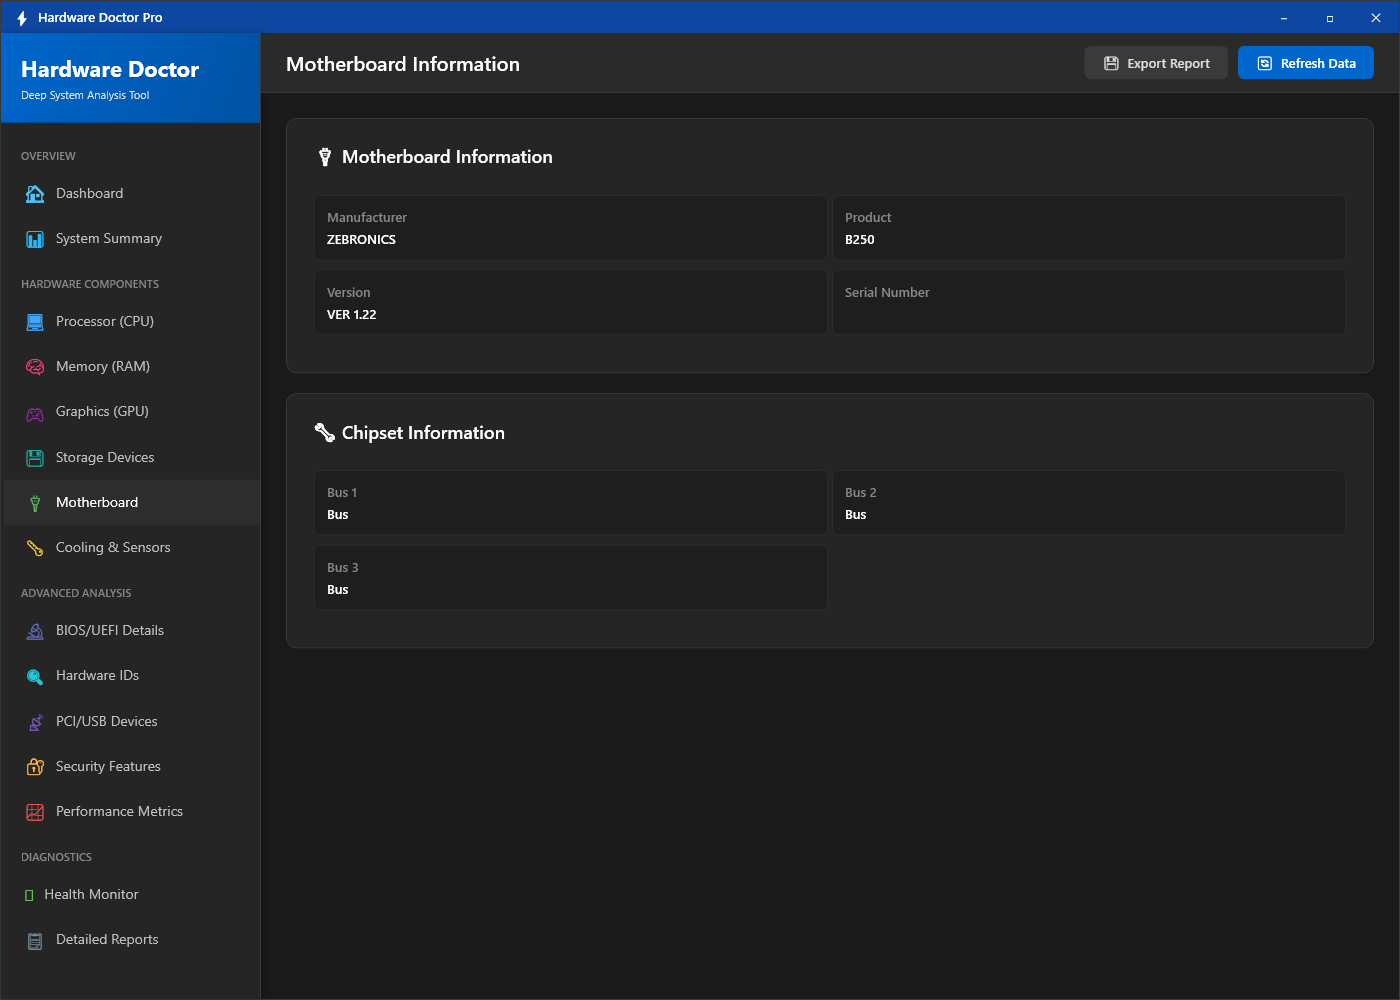Click the Processor (CPU) monitor icon
The width and height of the screenshot is (1400, 1000).
(x=35, y=322)
